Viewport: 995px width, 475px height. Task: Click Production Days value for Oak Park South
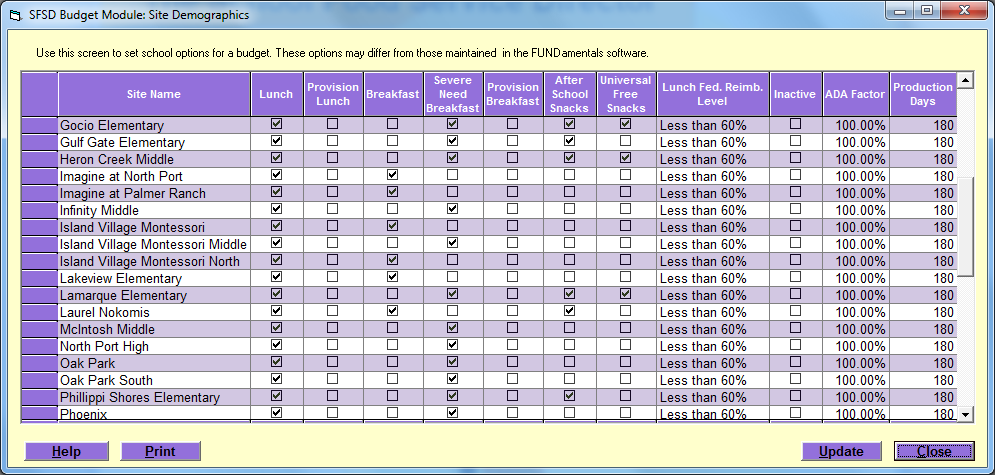923,380
